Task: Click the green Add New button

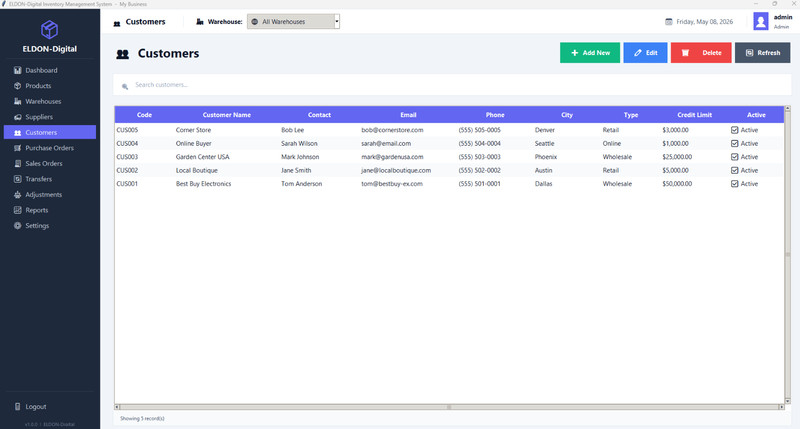Action: [590, 53]
